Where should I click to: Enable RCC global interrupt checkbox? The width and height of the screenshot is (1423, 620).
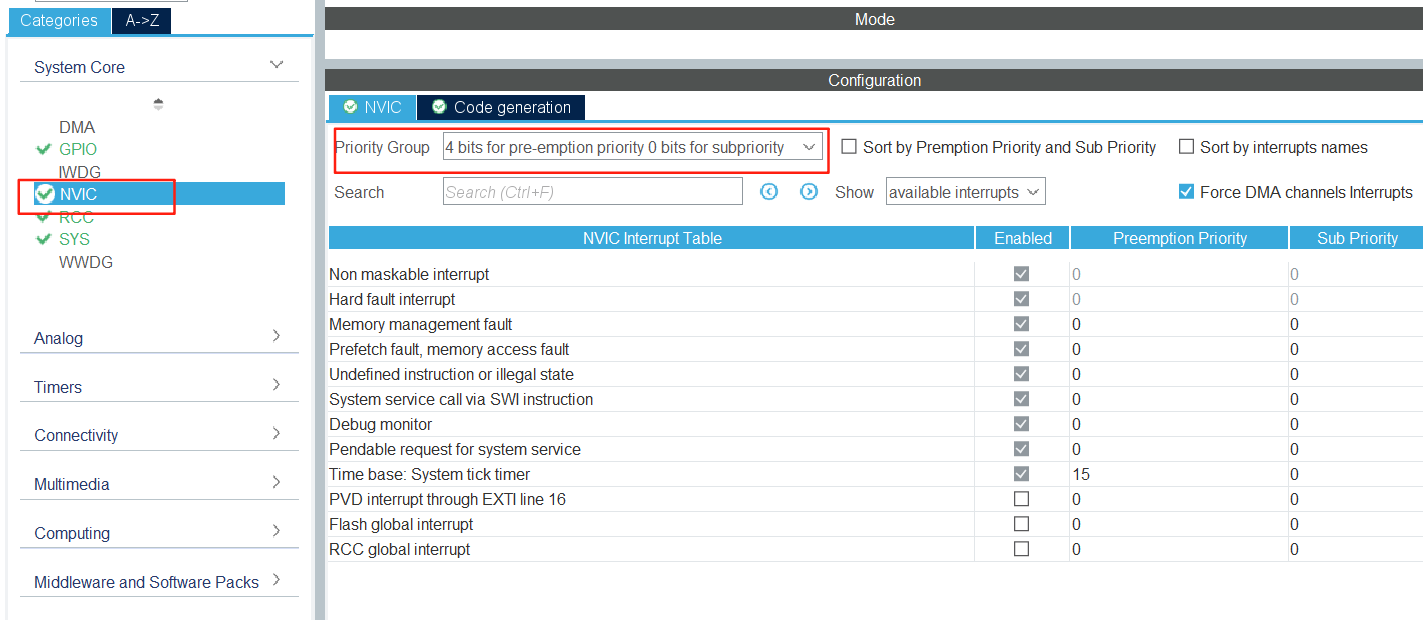pos(1021,549)
